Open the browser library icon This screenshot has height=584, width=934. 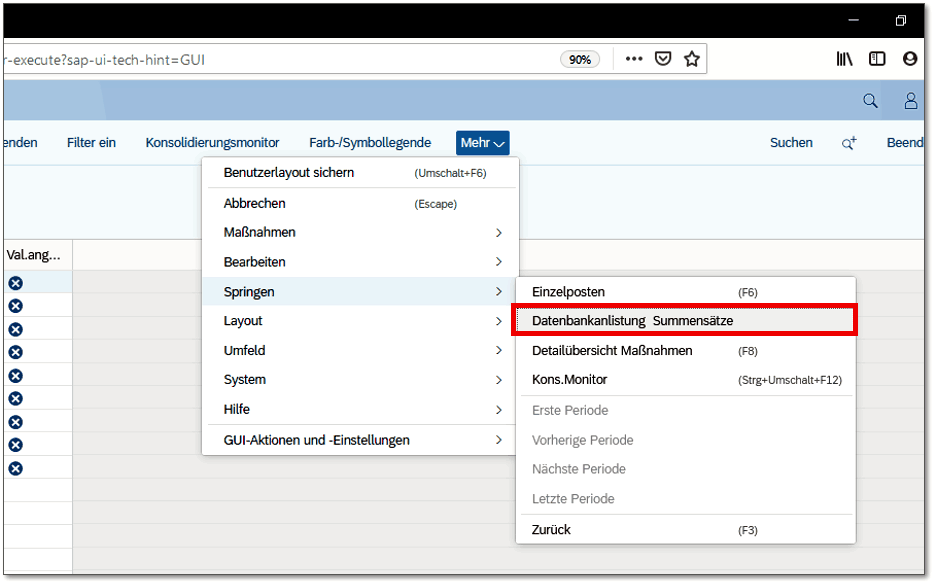tap(846, 59)
